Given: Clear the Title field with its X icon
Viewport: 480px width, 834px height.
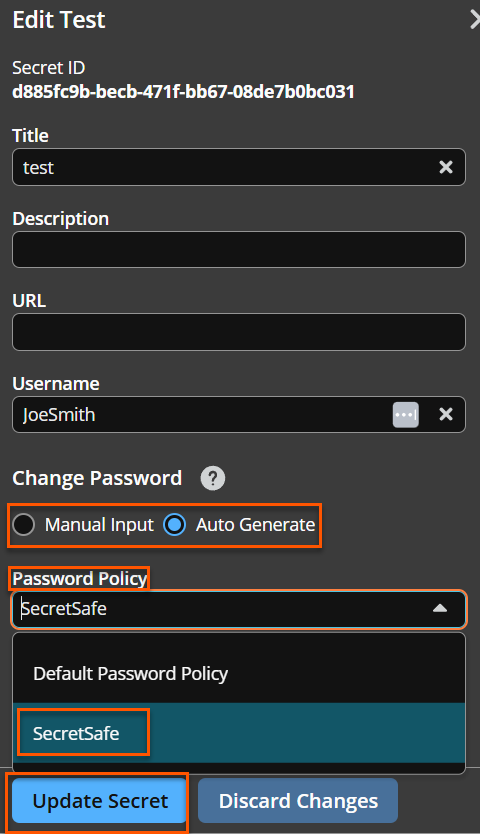Looking at the screenshot, I should 445,168.
